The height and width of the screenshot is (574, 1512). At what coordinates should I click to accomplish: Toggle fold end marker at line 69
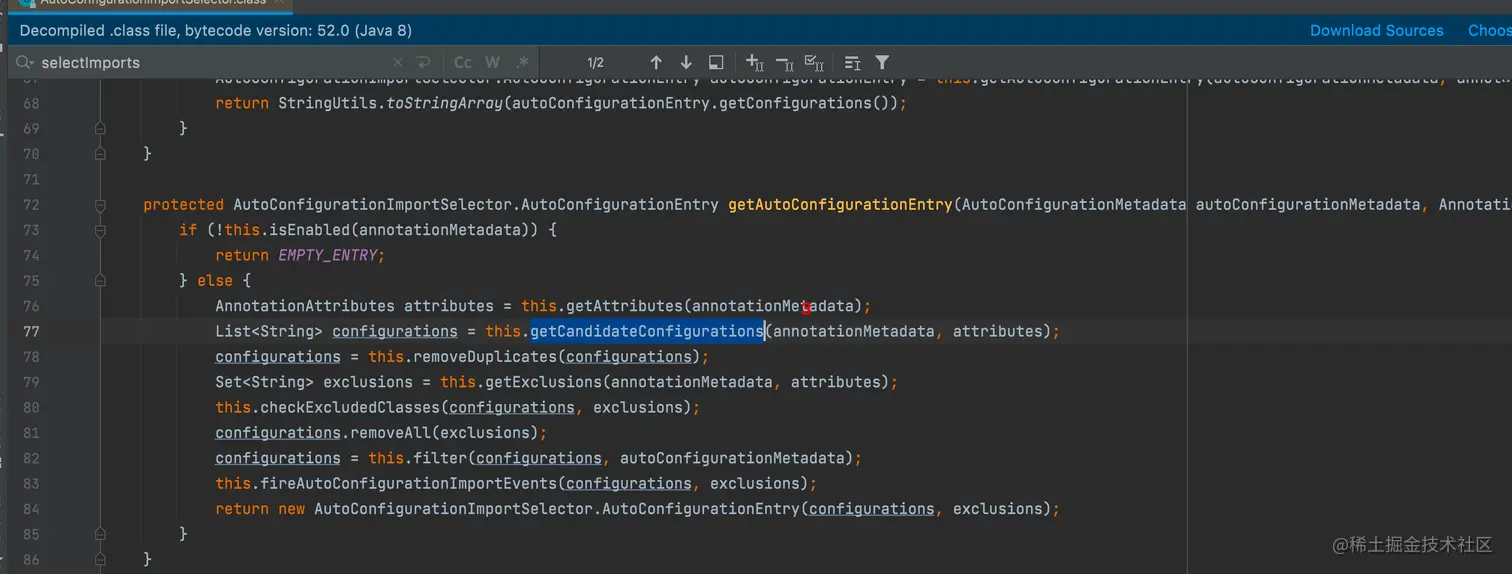(100, 128)
